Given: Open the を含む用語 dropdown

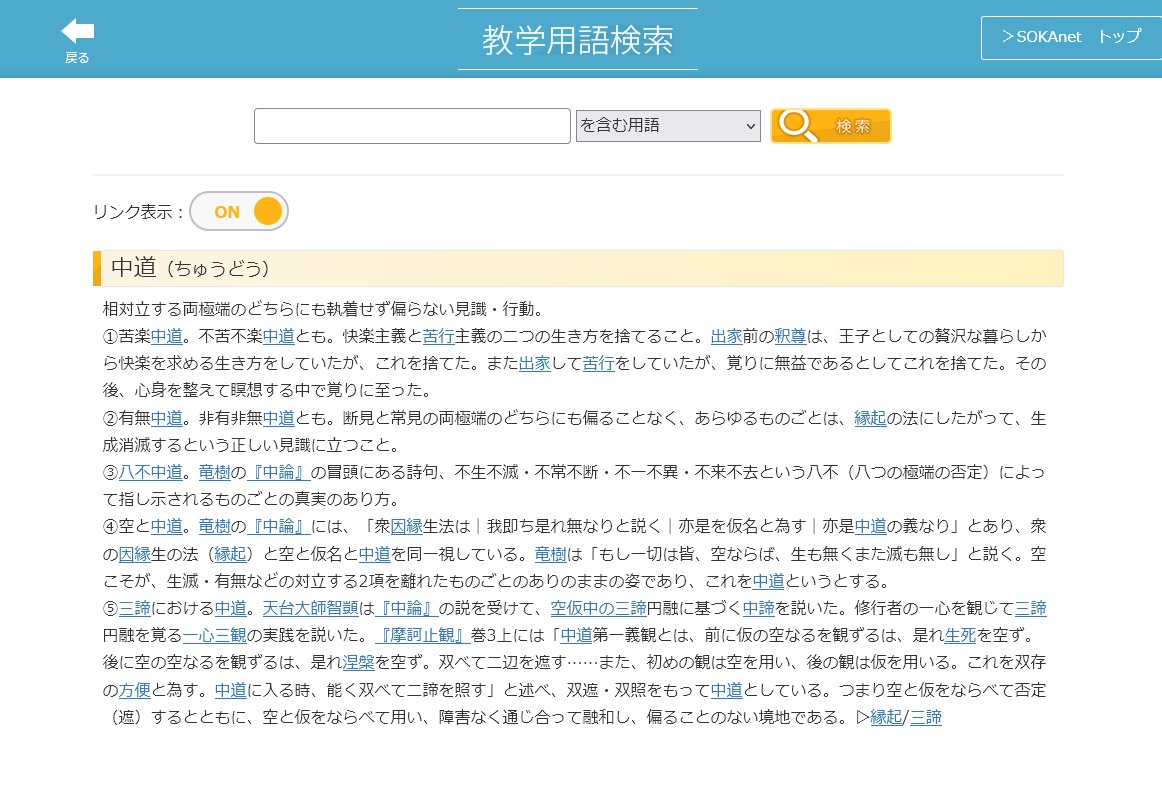Looking at the screenshot, I should tap(668, 126).
